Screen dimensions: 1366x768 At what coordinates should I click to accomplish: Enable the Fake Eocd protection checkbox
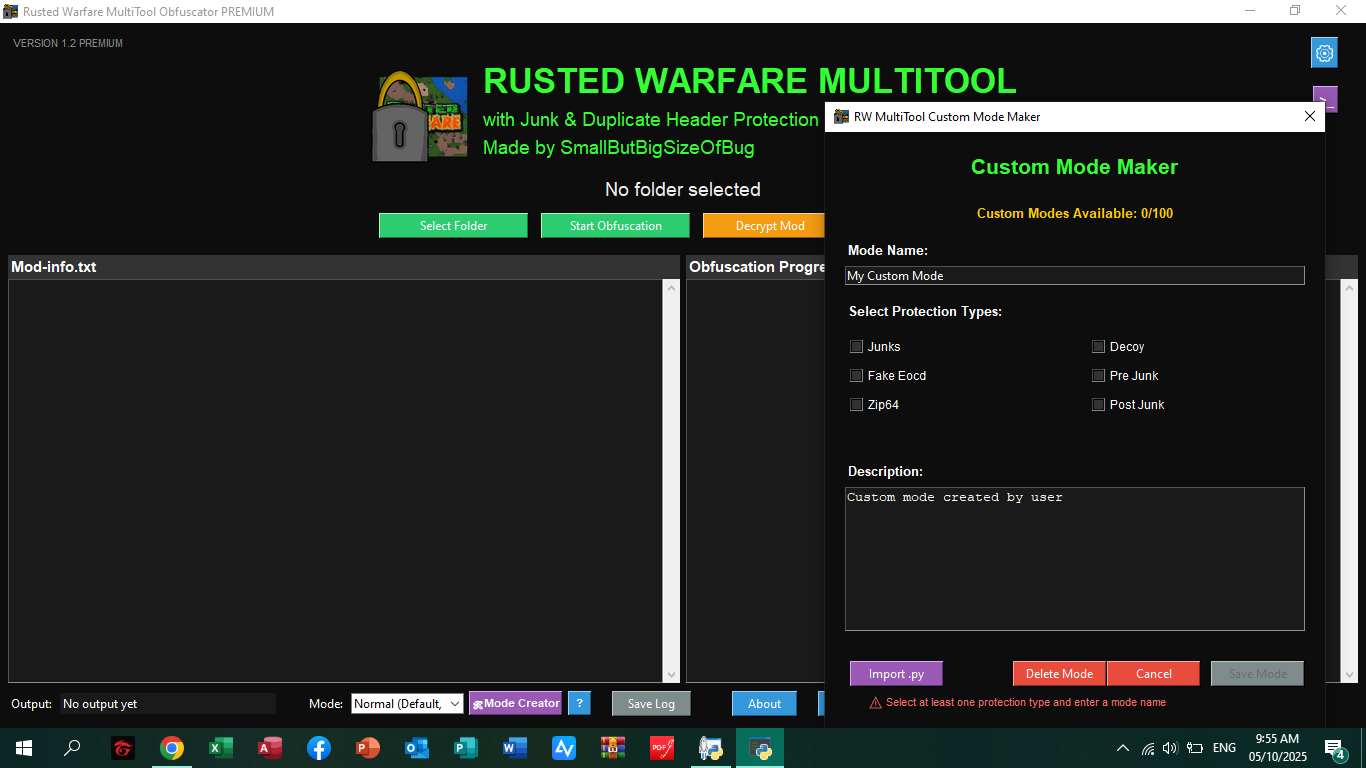[856, 376]
